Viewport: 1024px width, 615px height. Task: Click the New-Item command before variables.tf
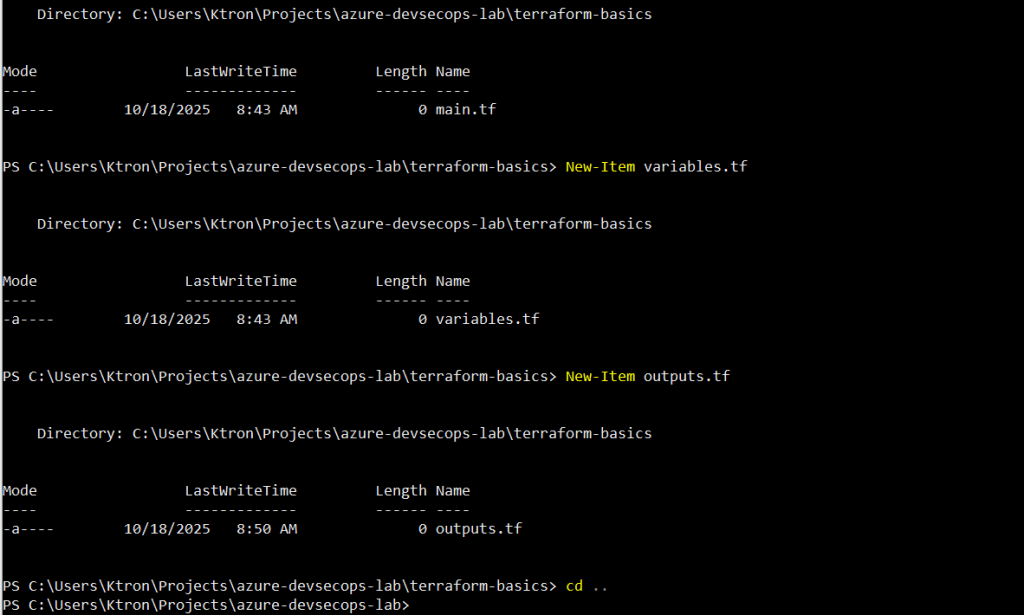point(600,167)
